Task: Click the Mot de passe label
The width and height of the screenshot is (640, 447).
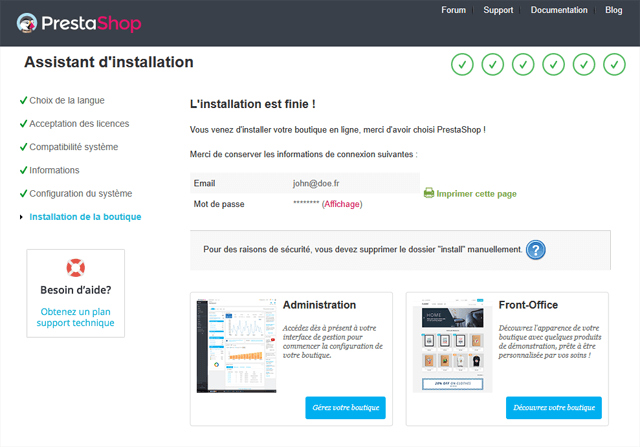Action: click(219, 204)
